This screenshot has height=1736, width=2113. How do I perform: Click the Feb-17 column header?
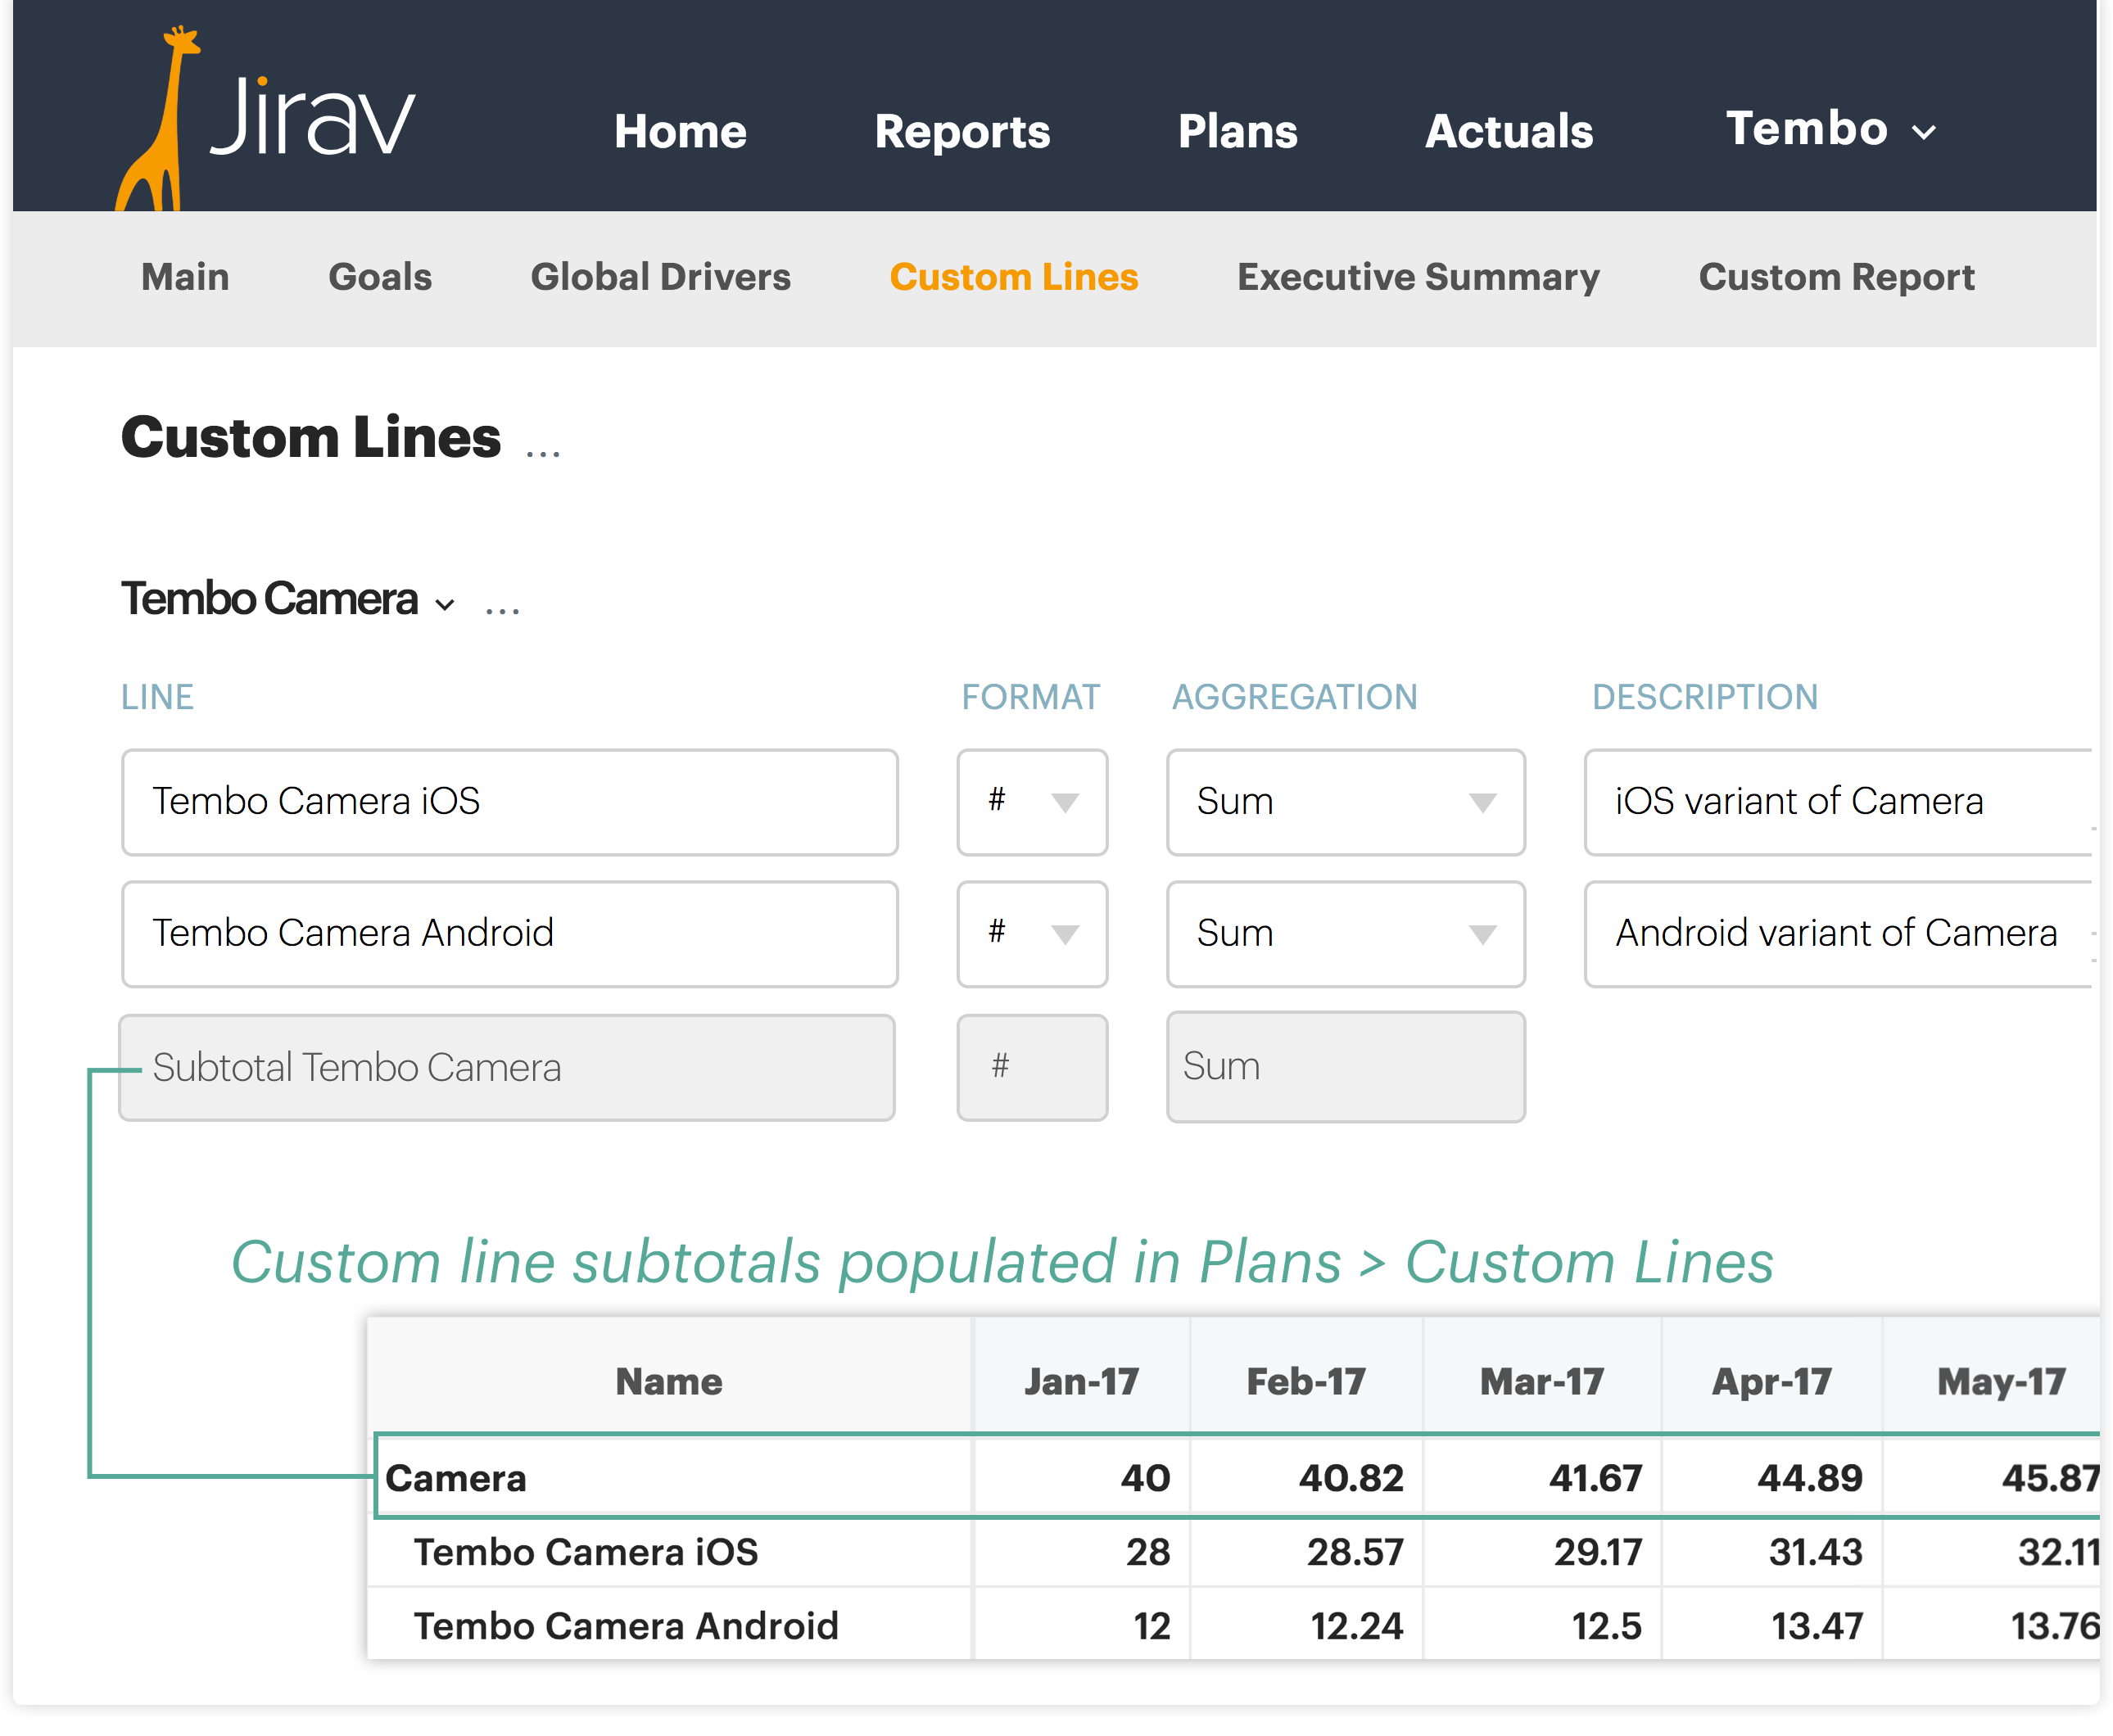point(1306,1382)
